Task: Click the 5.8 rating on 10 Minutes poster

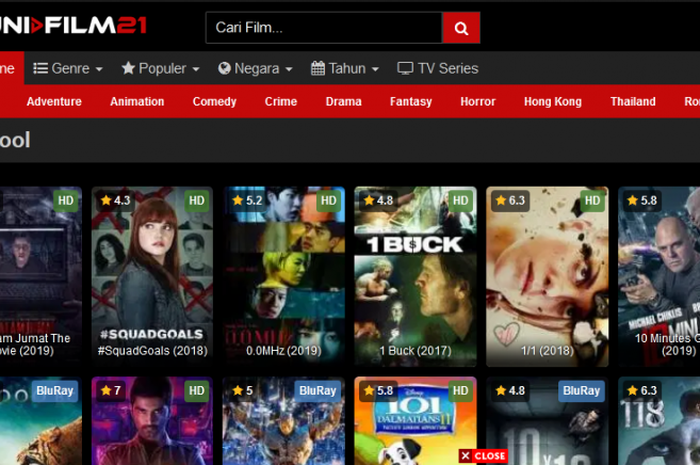Action: [x=642, y=200]
